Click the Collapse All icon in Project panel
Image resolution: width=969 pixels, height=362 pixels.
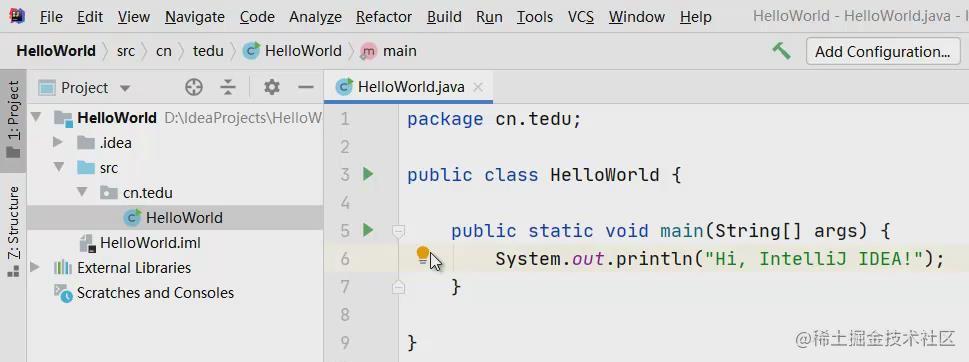click(x=228, y=88)
